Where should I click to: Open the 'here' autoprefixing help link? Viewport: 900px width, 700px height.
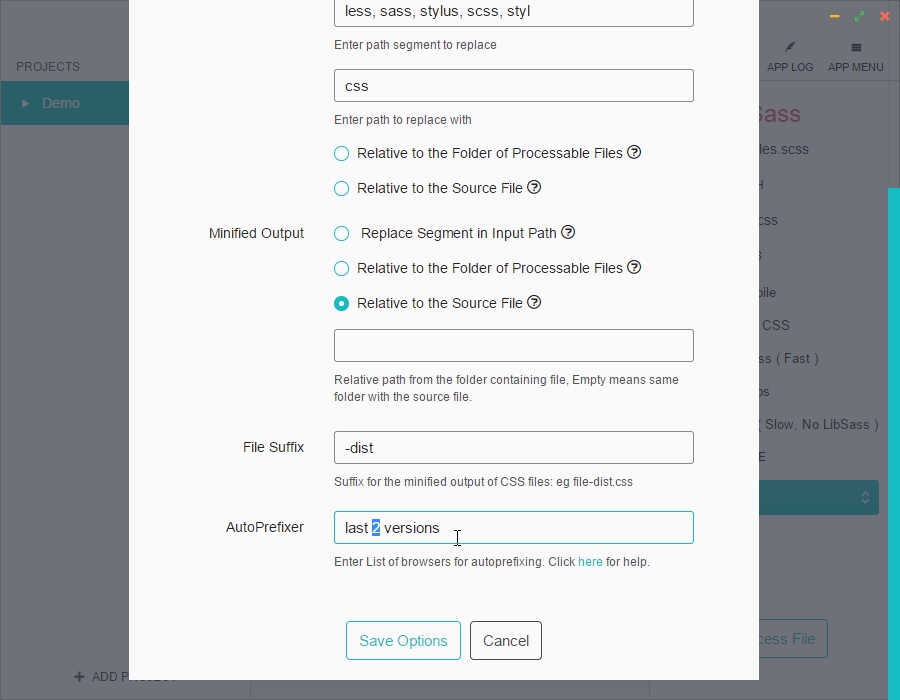click(x=590, y=562)
